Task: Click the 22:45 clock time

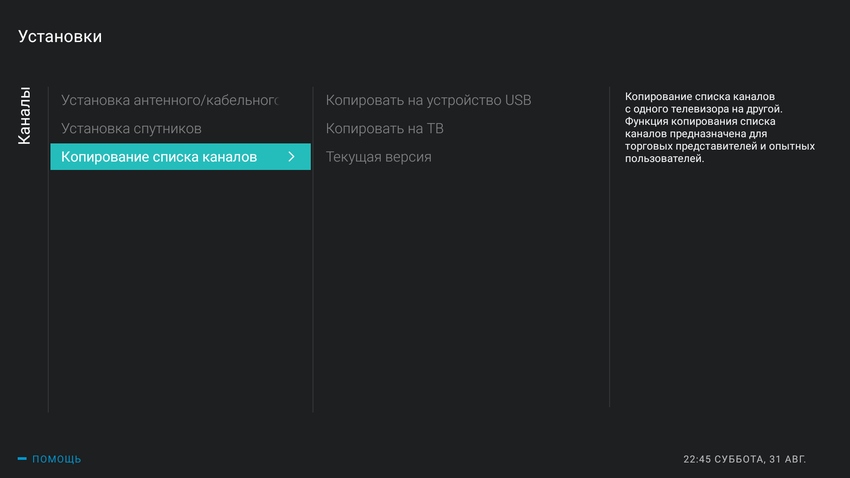Action: point(698,459)
